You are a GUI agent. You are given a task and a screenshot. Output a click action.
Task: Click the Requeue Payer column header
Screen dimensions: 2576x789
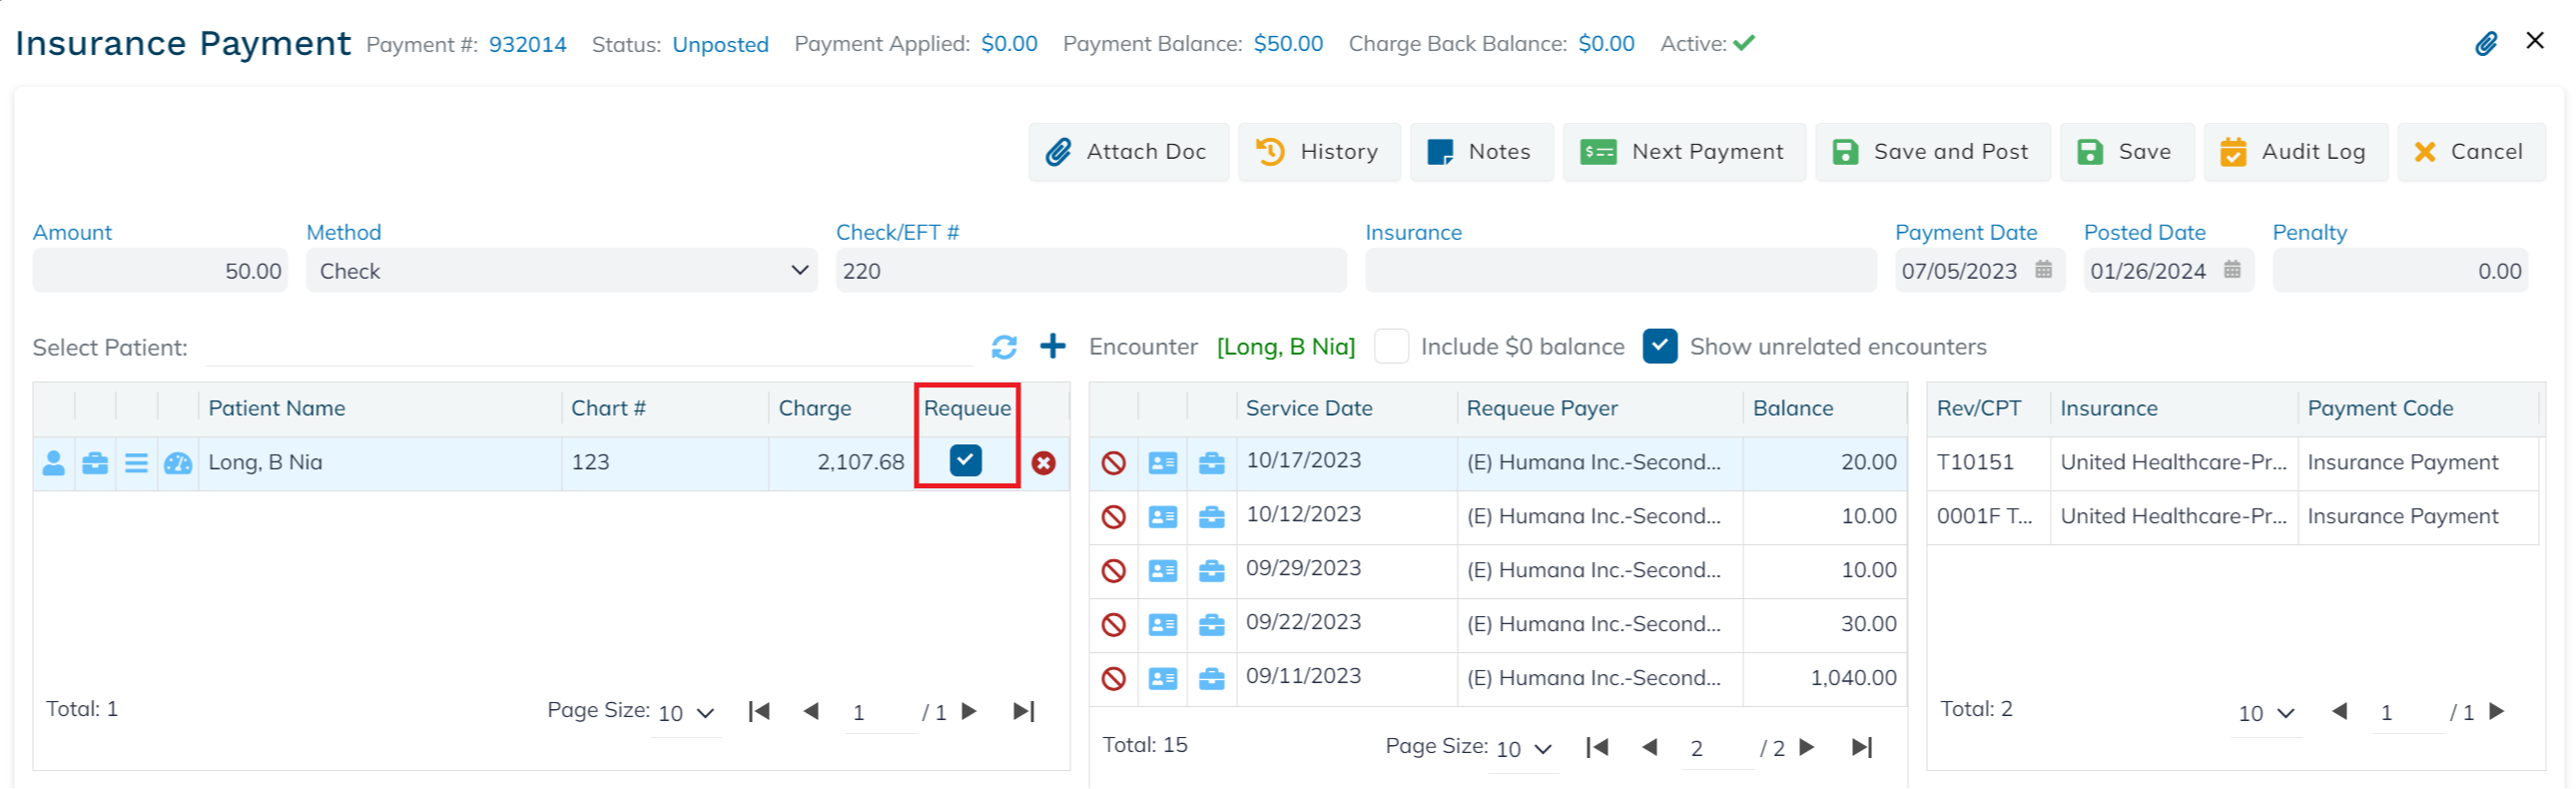[1541, 408]
